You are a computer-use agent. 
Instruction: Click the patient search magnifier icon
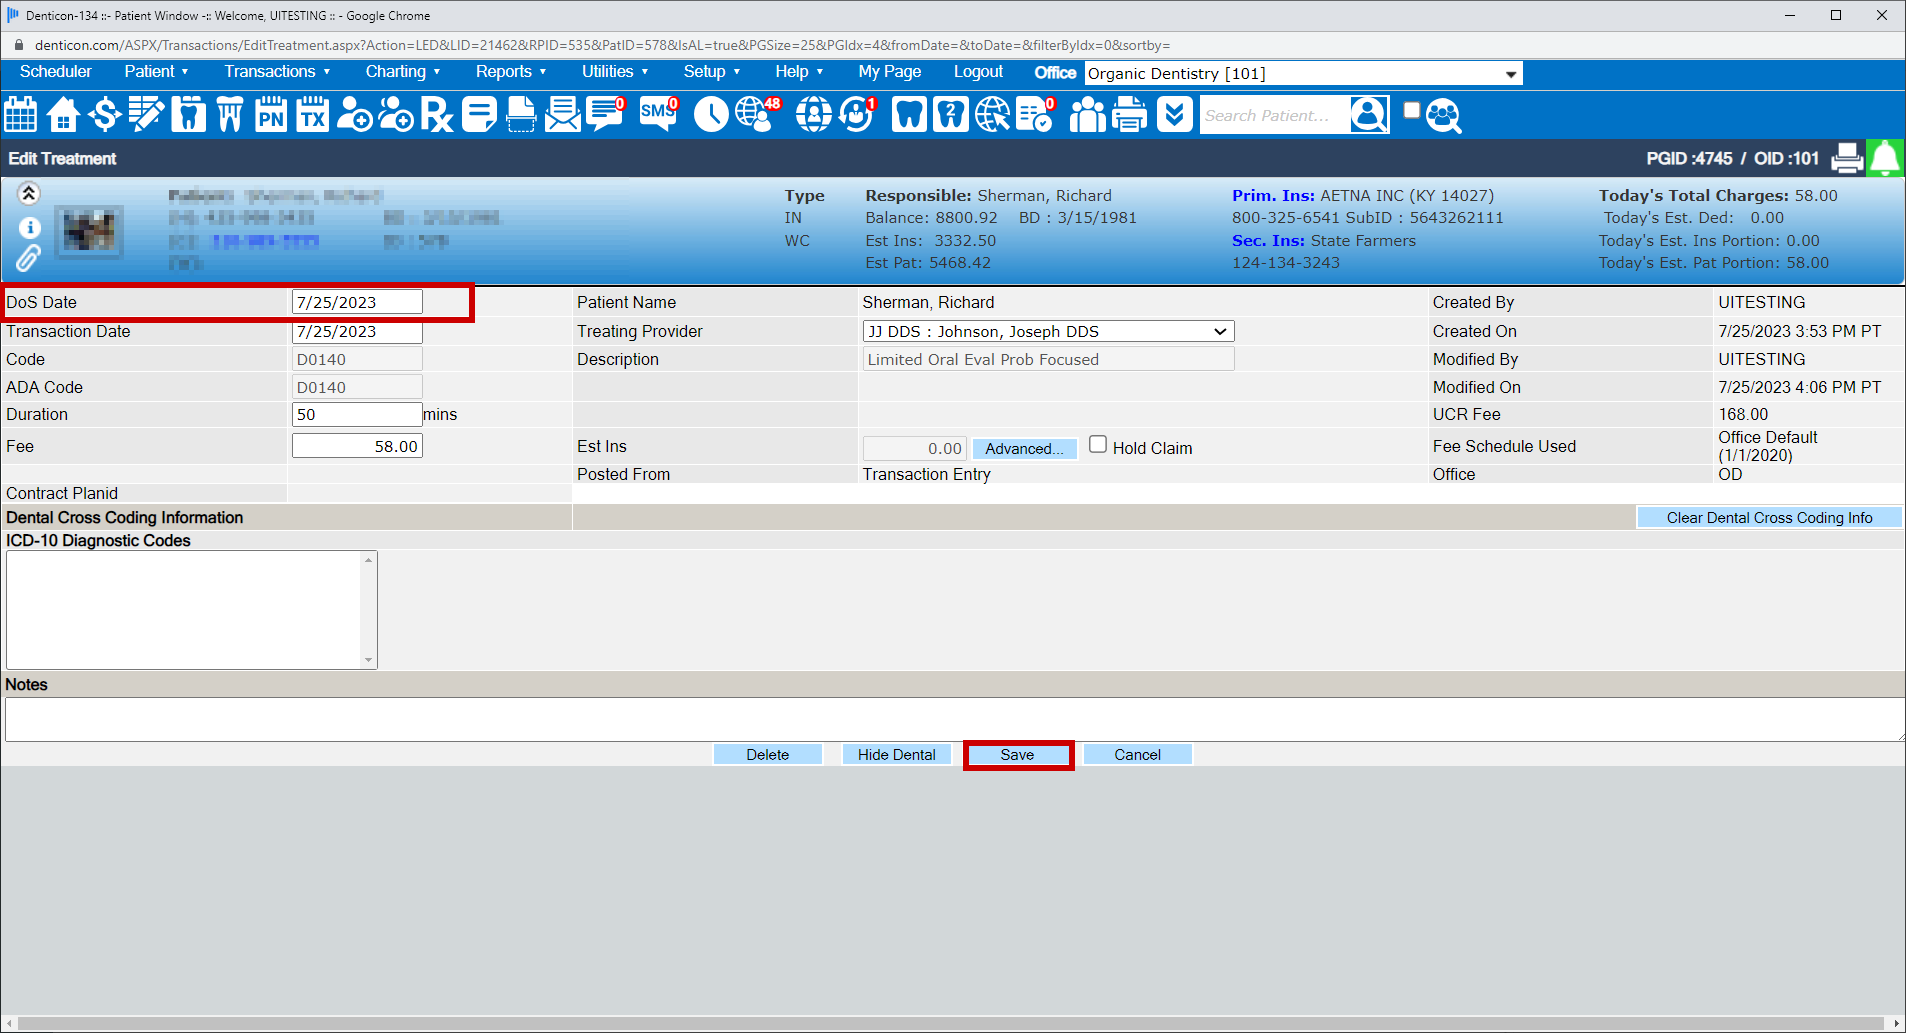click(x=1369, y=115)
